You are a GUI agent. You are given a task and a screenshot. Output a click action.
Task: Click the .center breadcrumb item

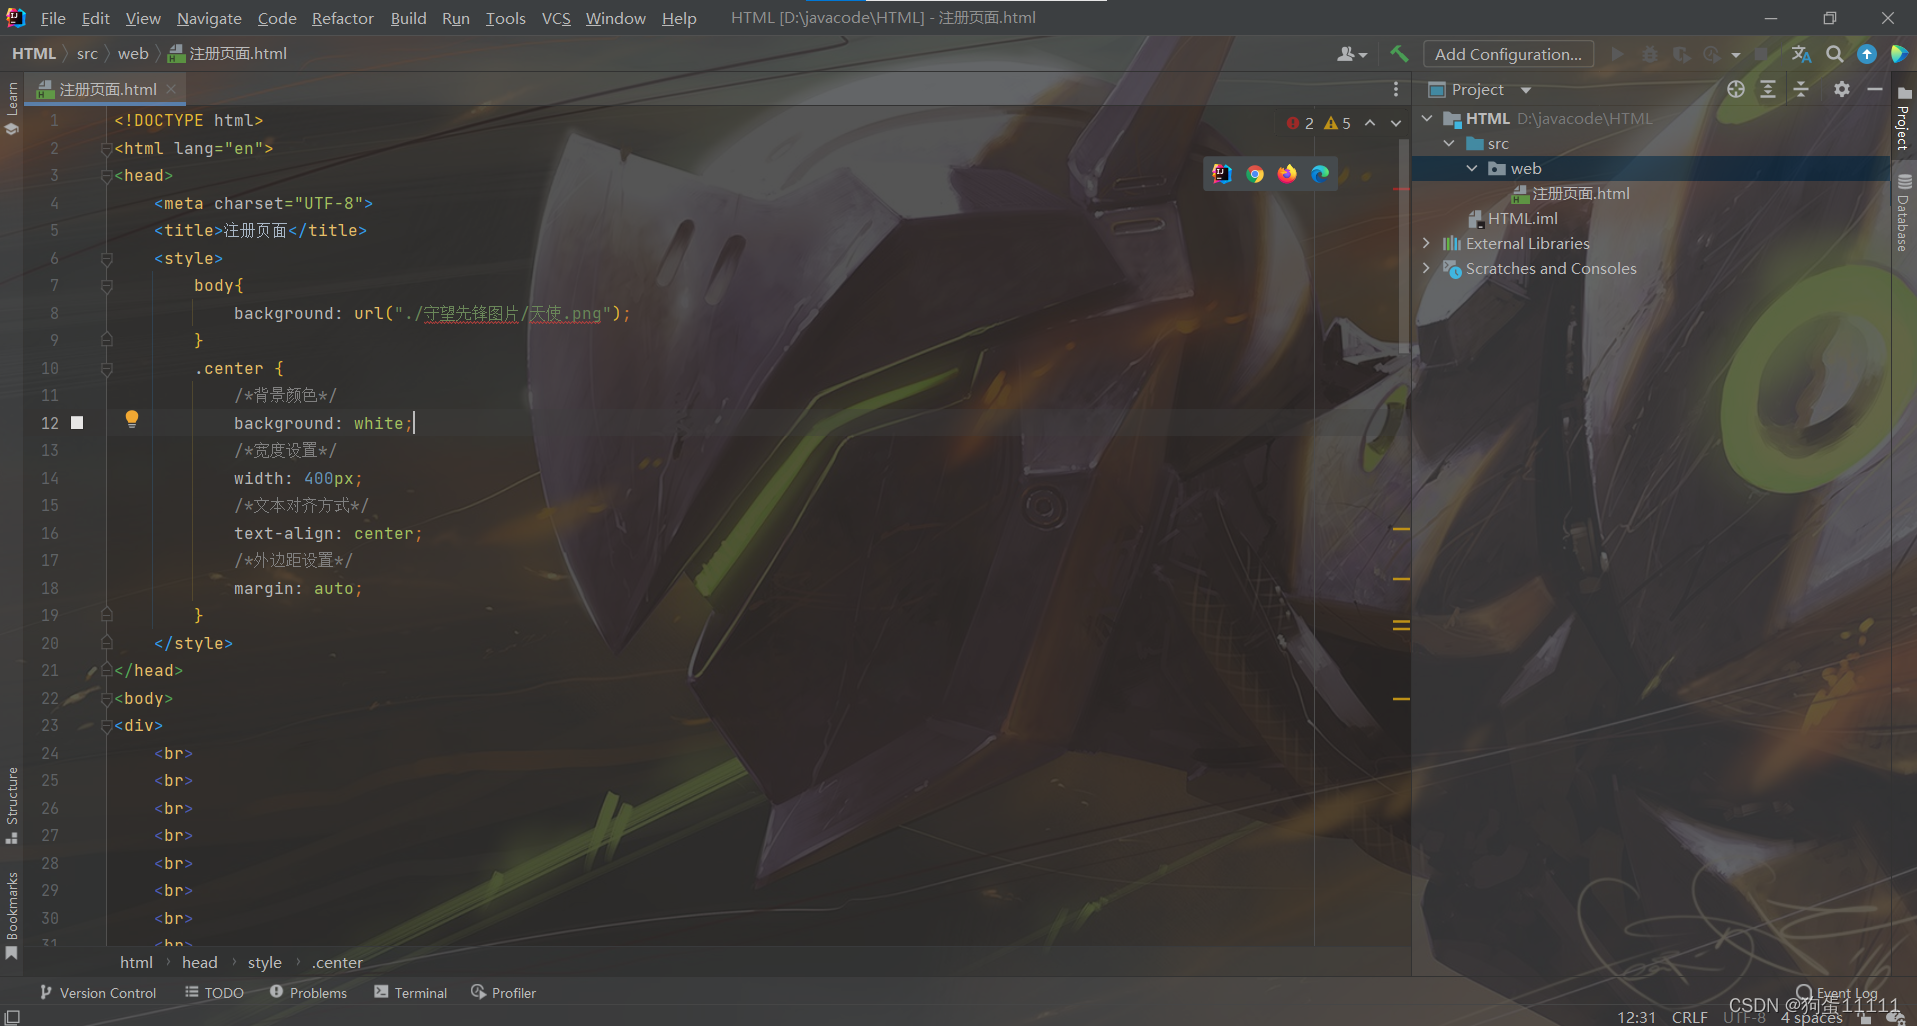coord(337,962)
